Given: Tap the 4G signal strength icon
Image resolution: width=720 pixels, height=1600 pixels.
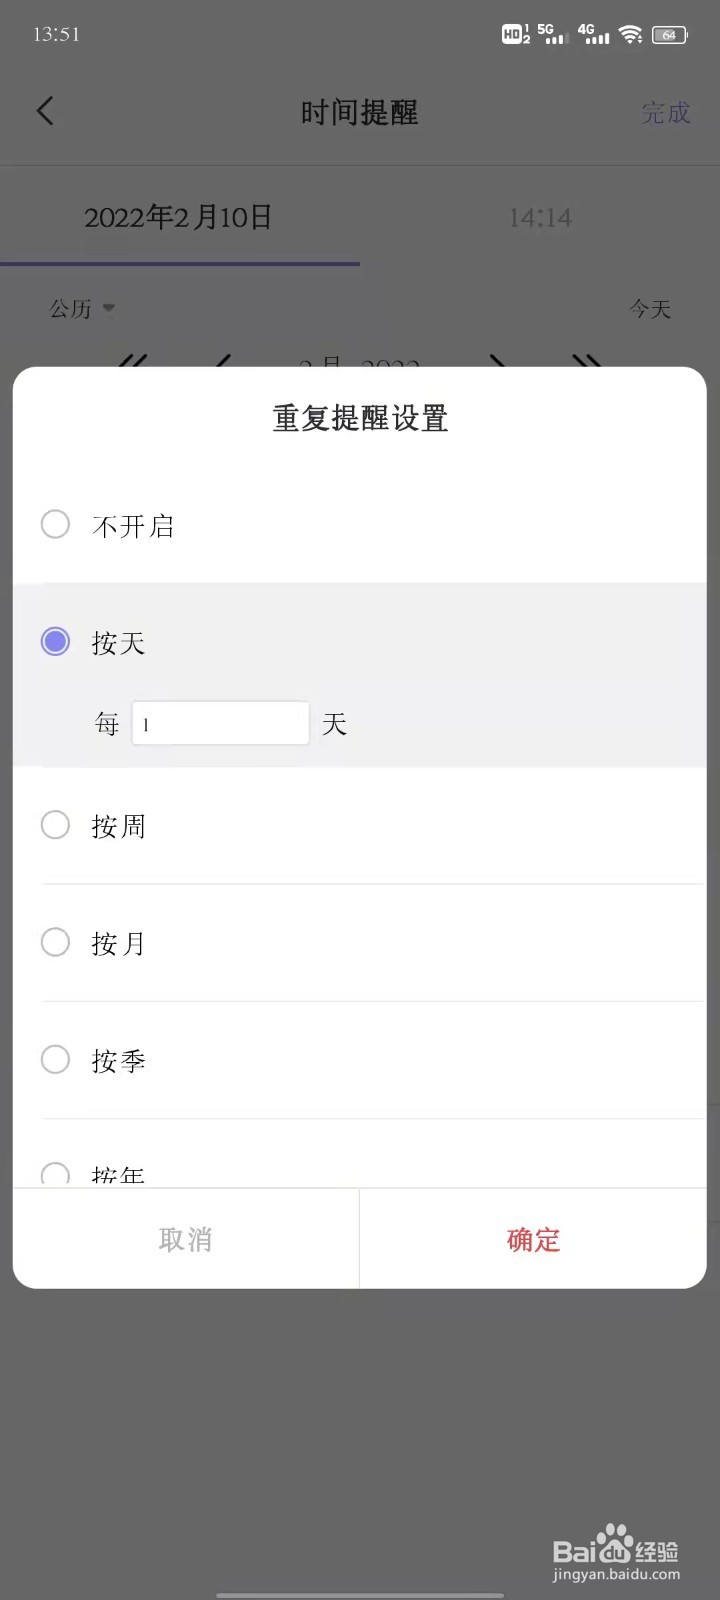Looking at the screenshot, I should (x=593, y=34).
